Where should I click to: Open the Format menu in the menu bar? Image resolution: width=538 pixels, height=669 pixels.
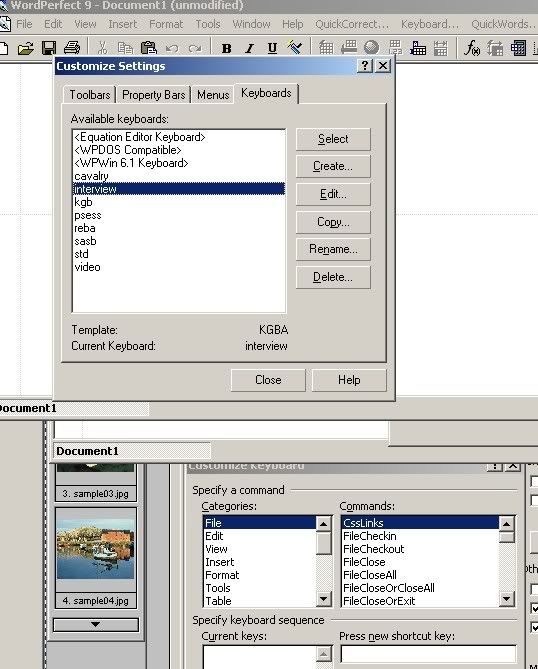click(x=166, y=24)
